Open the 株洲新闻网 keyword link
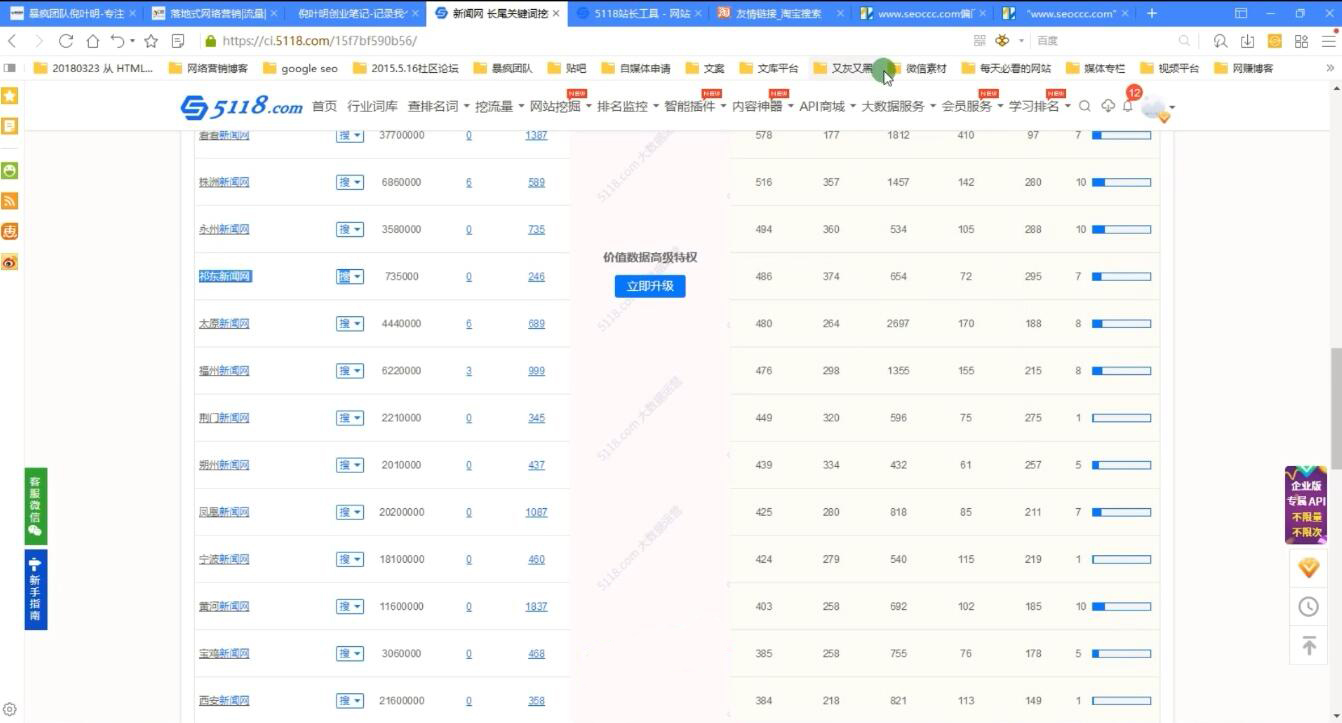Screen dimensions: 1342x723 tap(224, 182)
